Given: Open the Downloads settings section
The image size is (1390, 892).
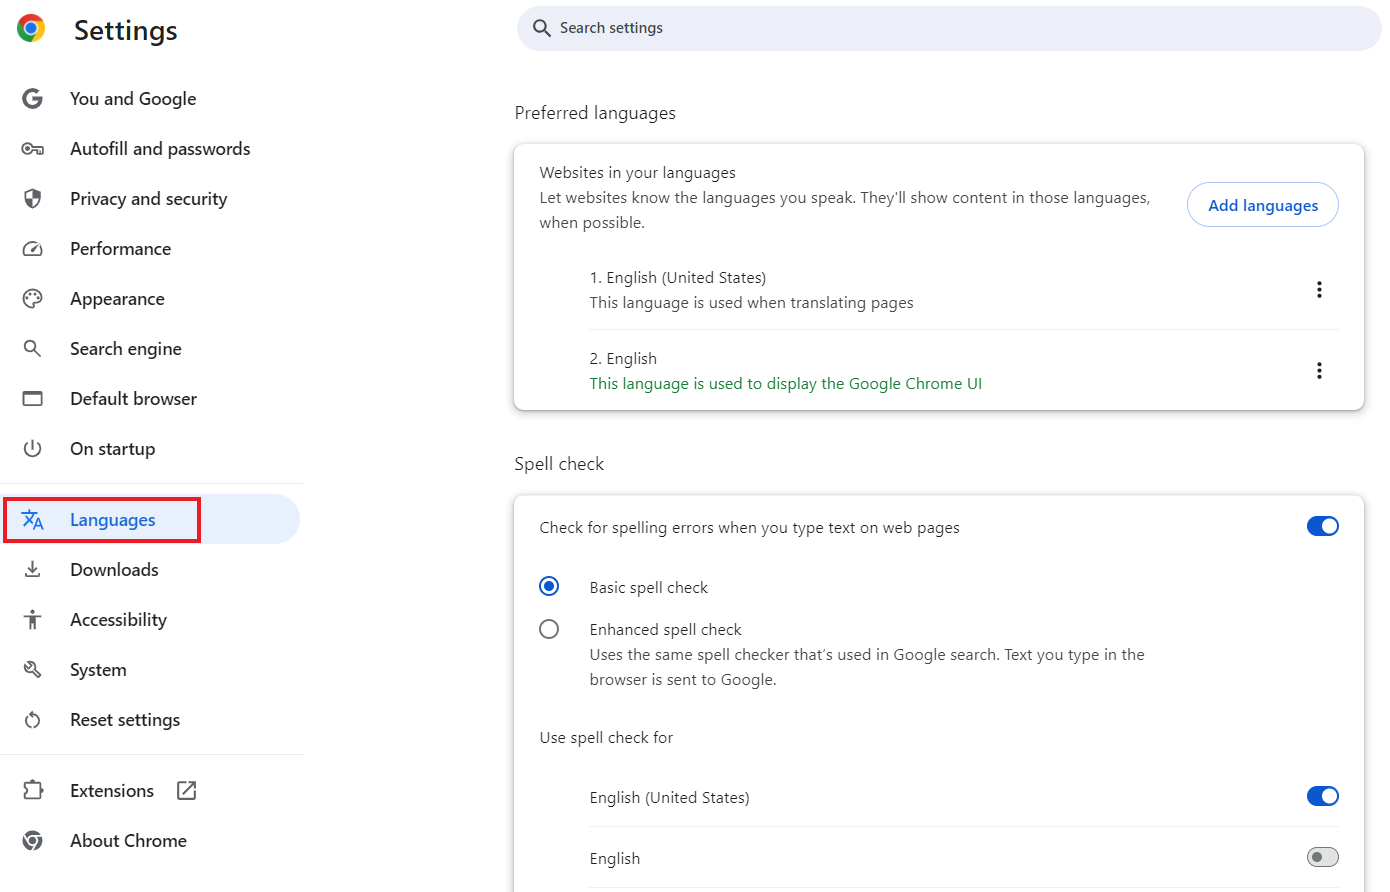Looking at the screenshot, I should click(x=114, y=570).
